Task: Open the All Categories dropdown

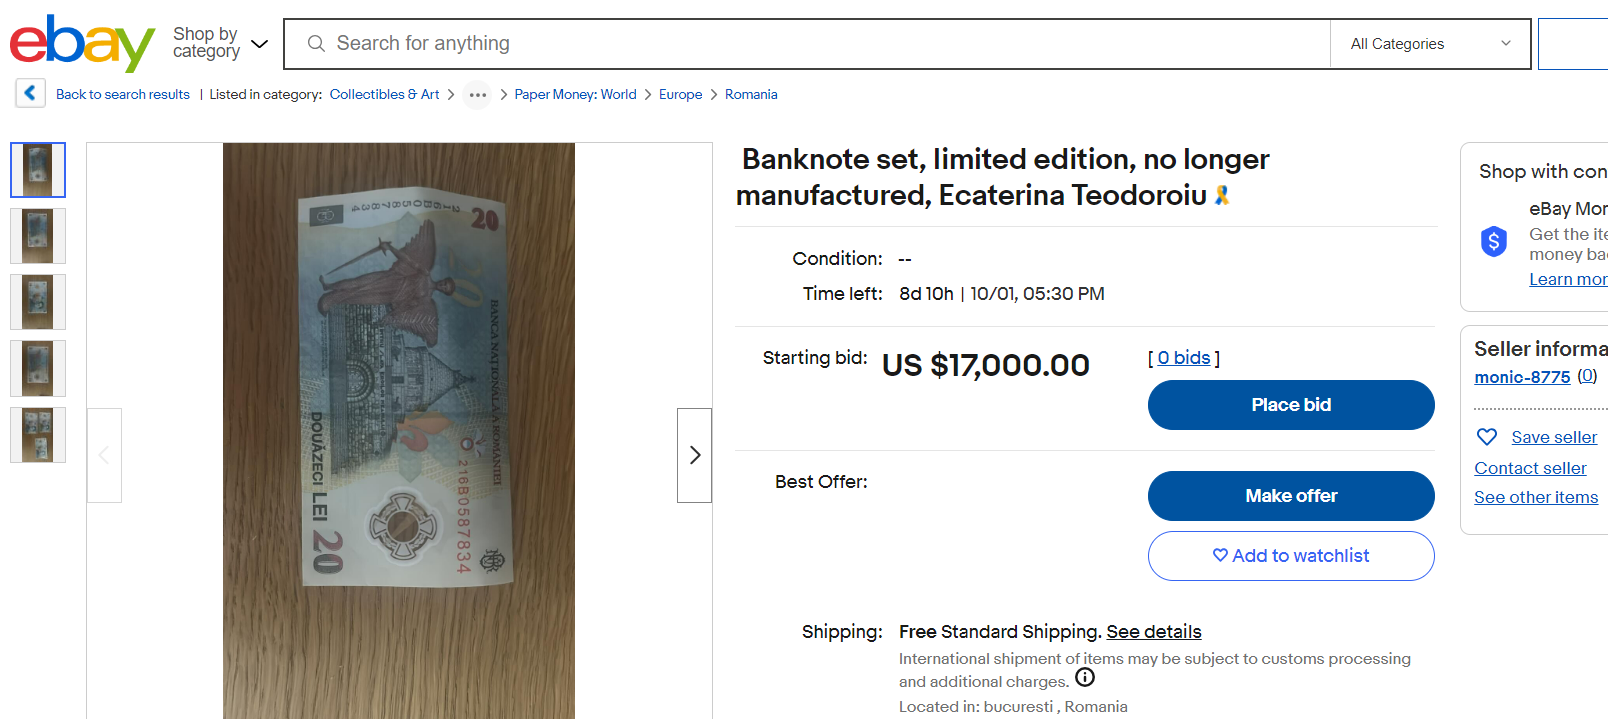Action: (x=1429, y=44)
